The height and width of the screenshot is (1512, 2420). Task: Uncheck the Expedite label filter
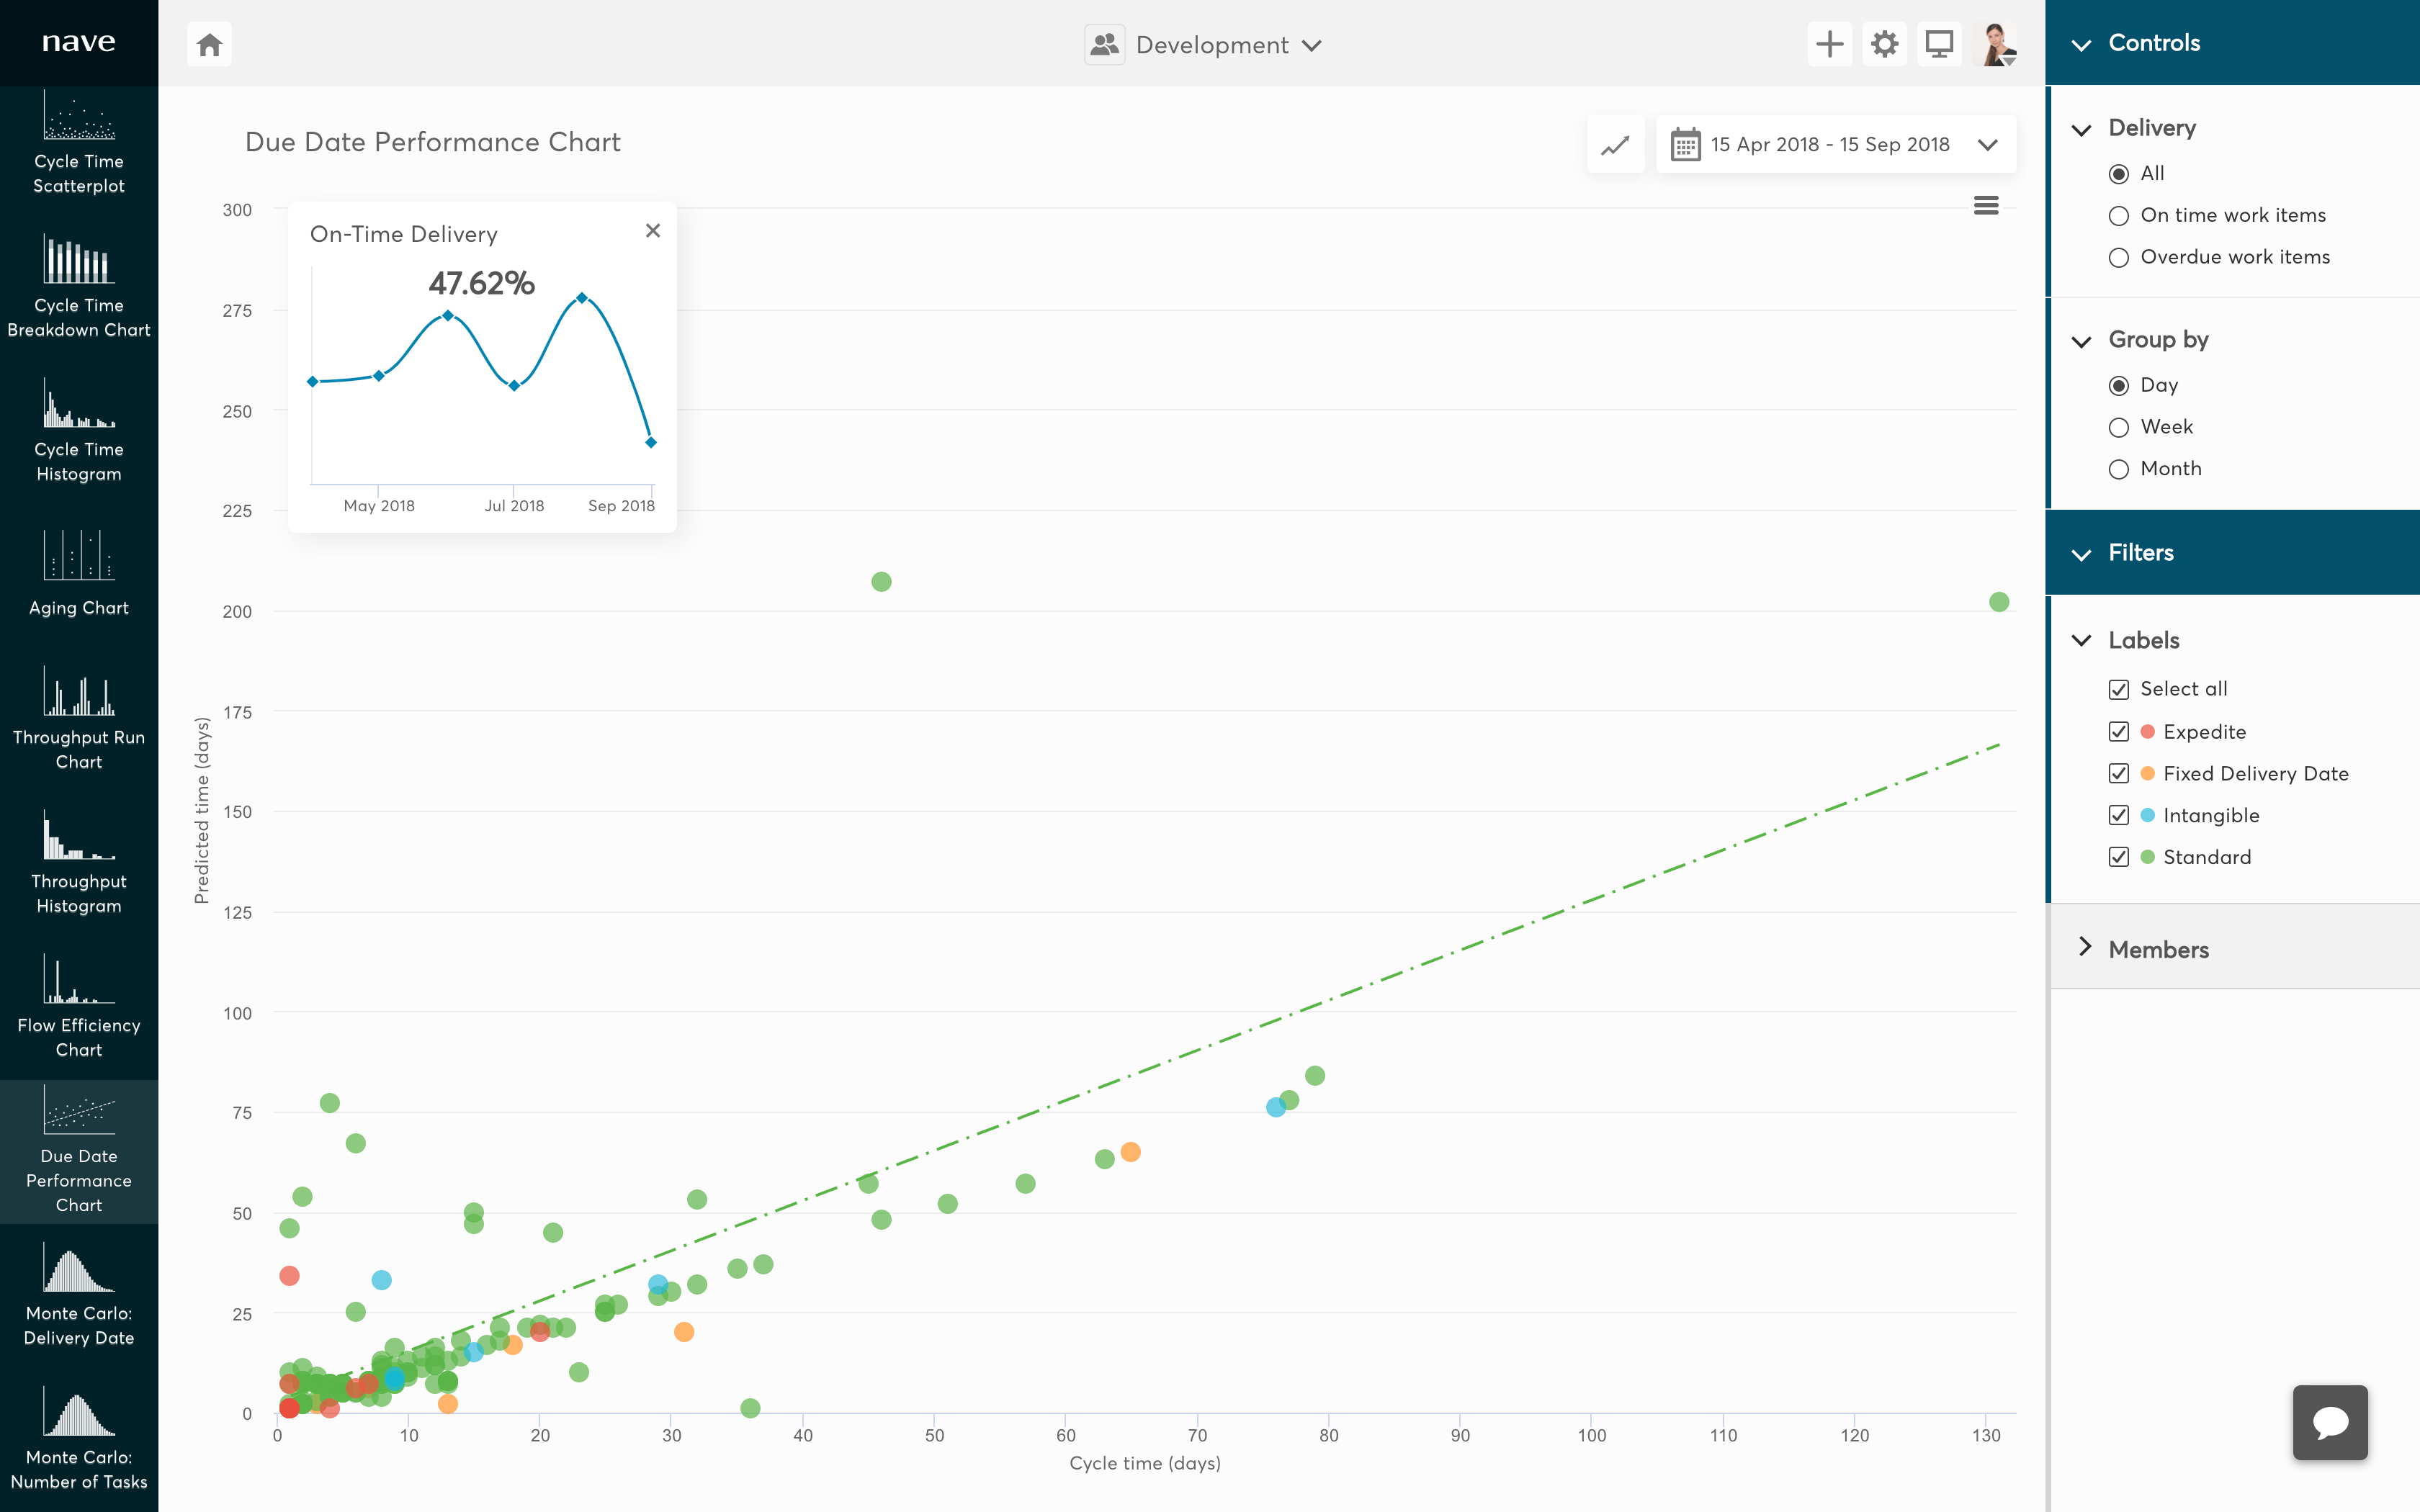(x=2120, y=731)
